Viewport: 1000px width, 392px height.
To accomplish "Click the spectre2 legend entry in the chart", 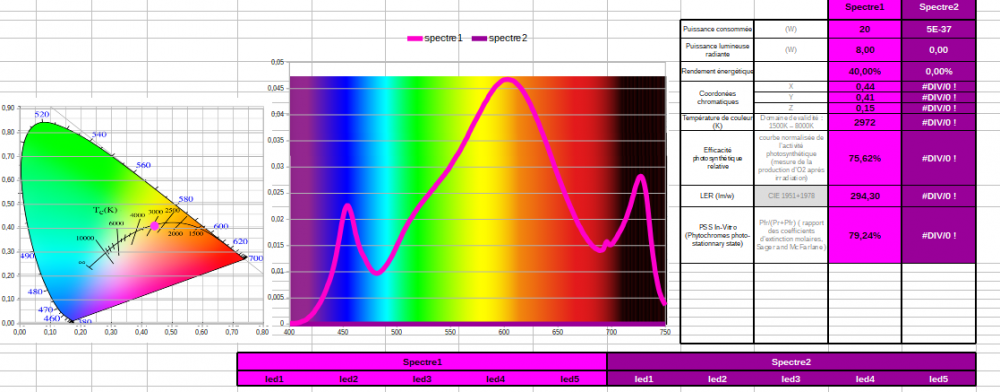I will point(499,38).
